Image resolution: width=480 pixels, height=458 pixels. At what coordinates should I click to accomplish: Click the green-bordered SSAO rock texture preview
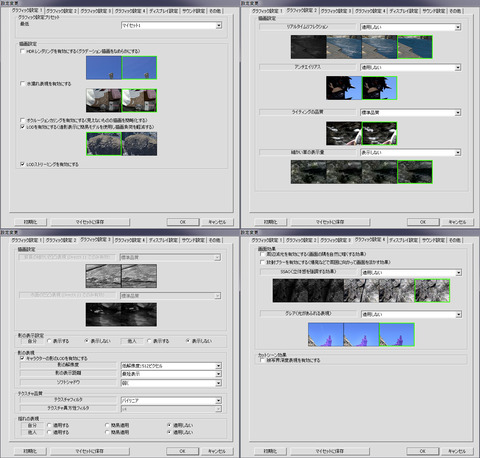(x=432, y=291)
